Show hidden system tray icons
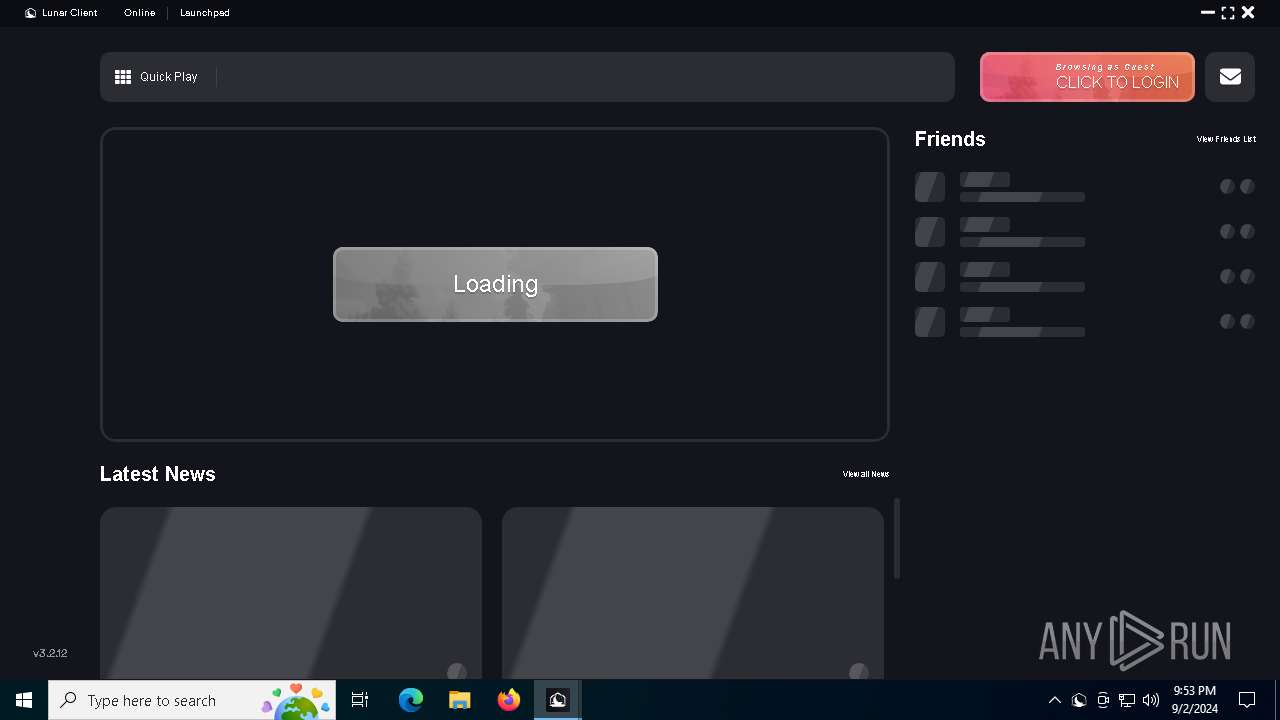The height and width of the screenshot is (720, 1280). [1055, 700]
